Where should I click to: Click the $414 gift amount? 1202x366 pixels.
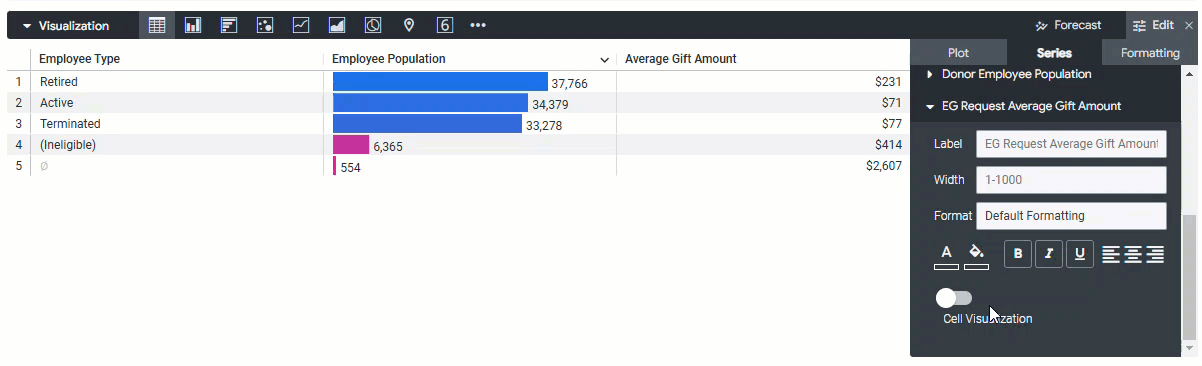click(888, 145)
